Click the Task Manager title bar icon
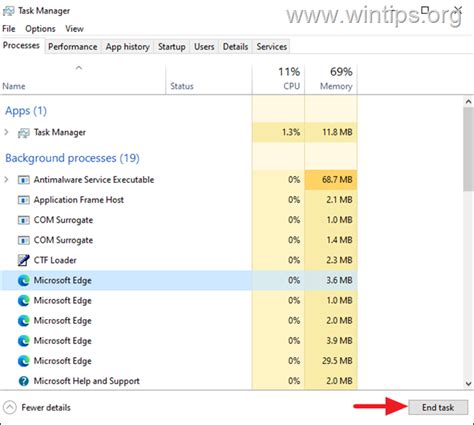Image resolution: width=474 pixels, height=425 pixels. tap(8, 11)
